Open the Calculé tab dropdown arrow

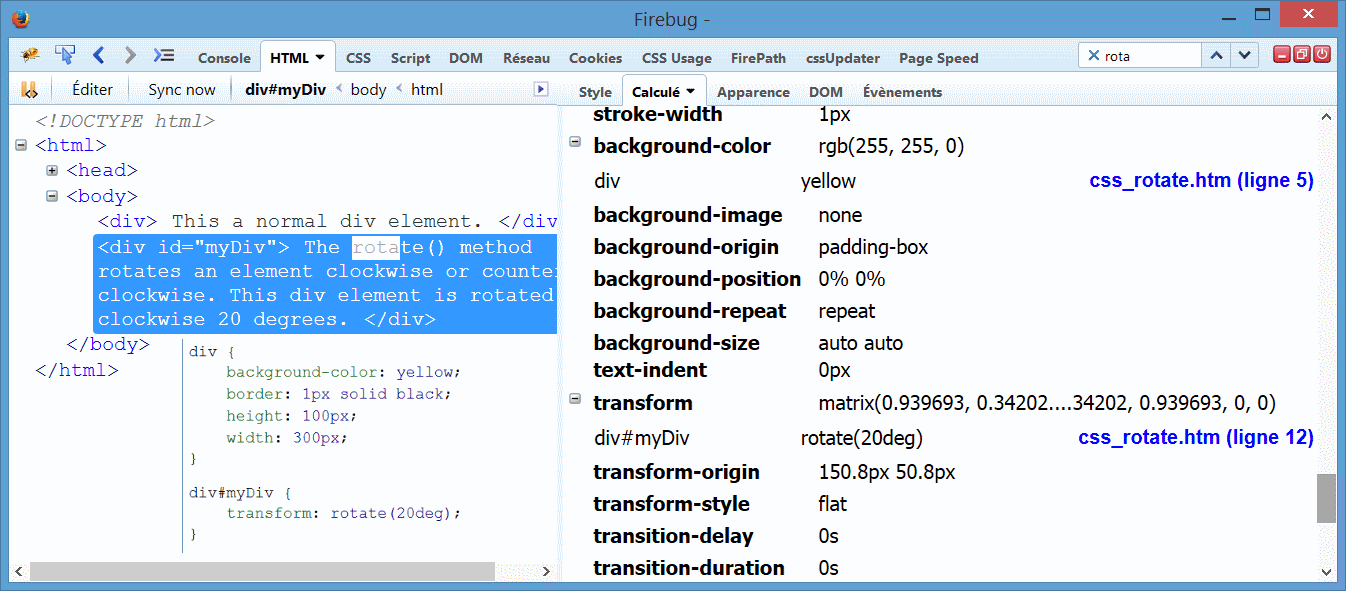(x=690, y=91)
